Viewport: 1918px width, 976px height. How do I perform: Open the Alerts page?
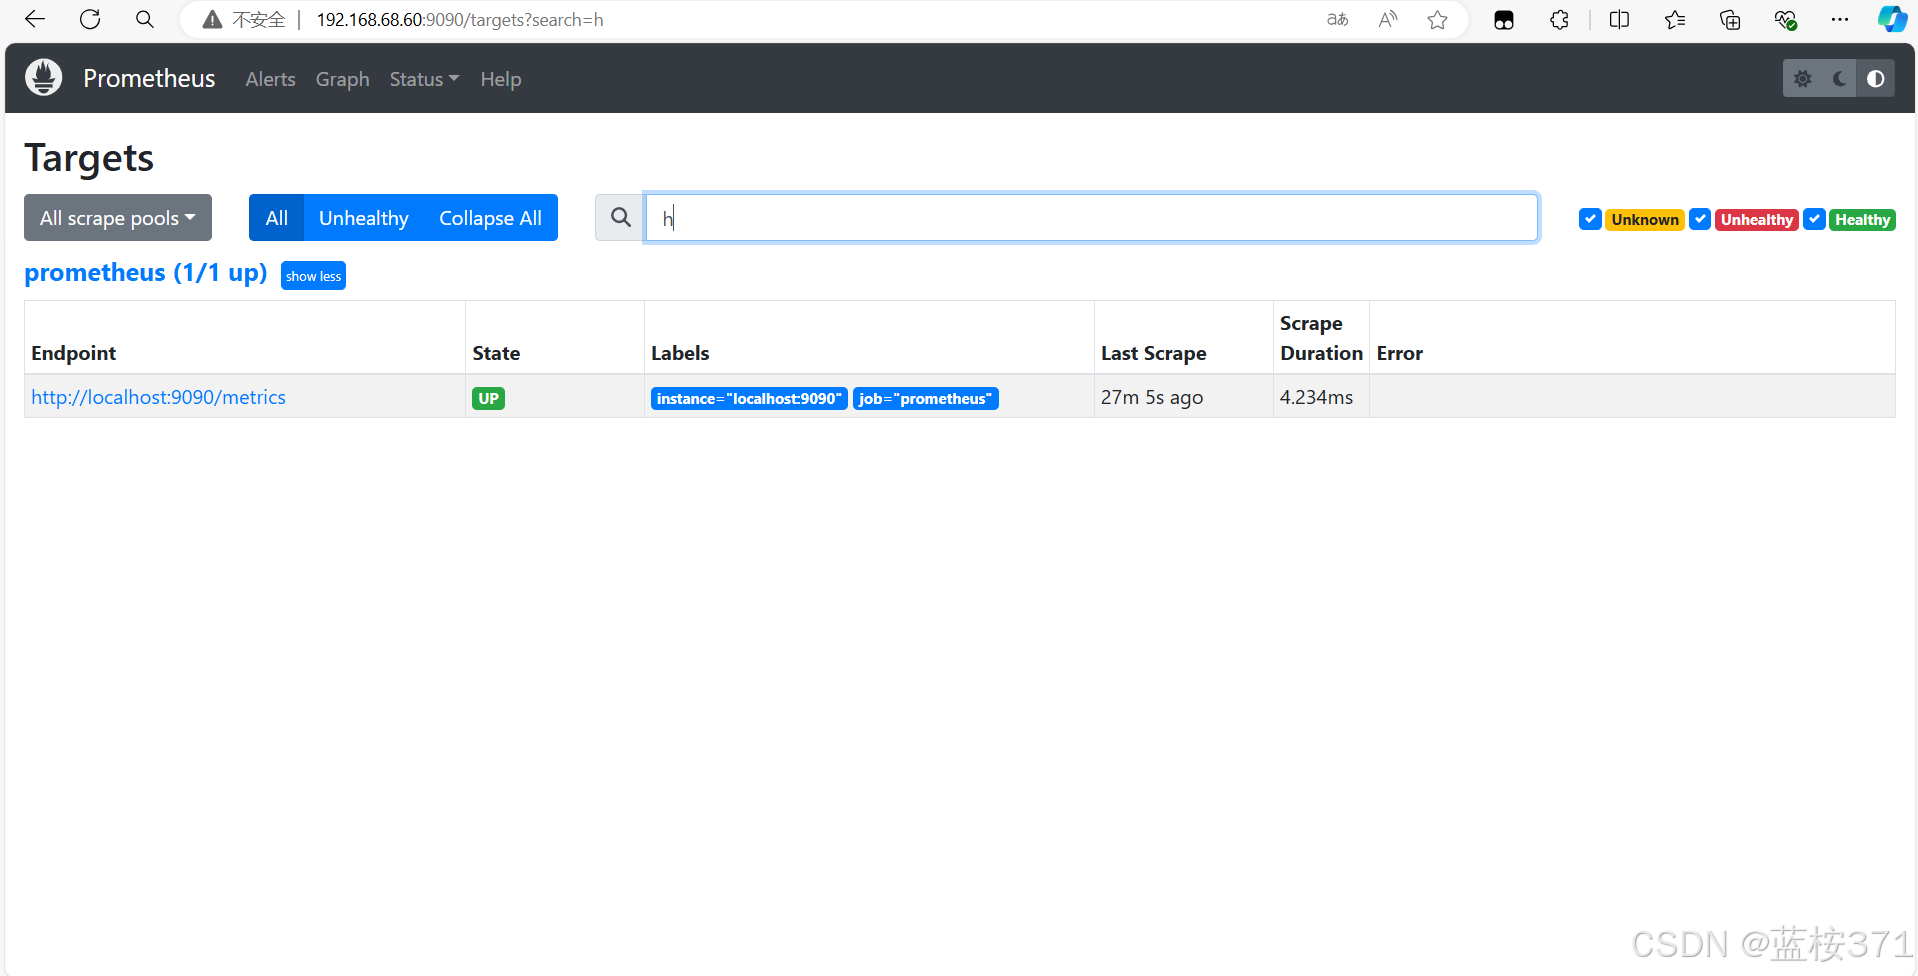(x=270, y=79)
